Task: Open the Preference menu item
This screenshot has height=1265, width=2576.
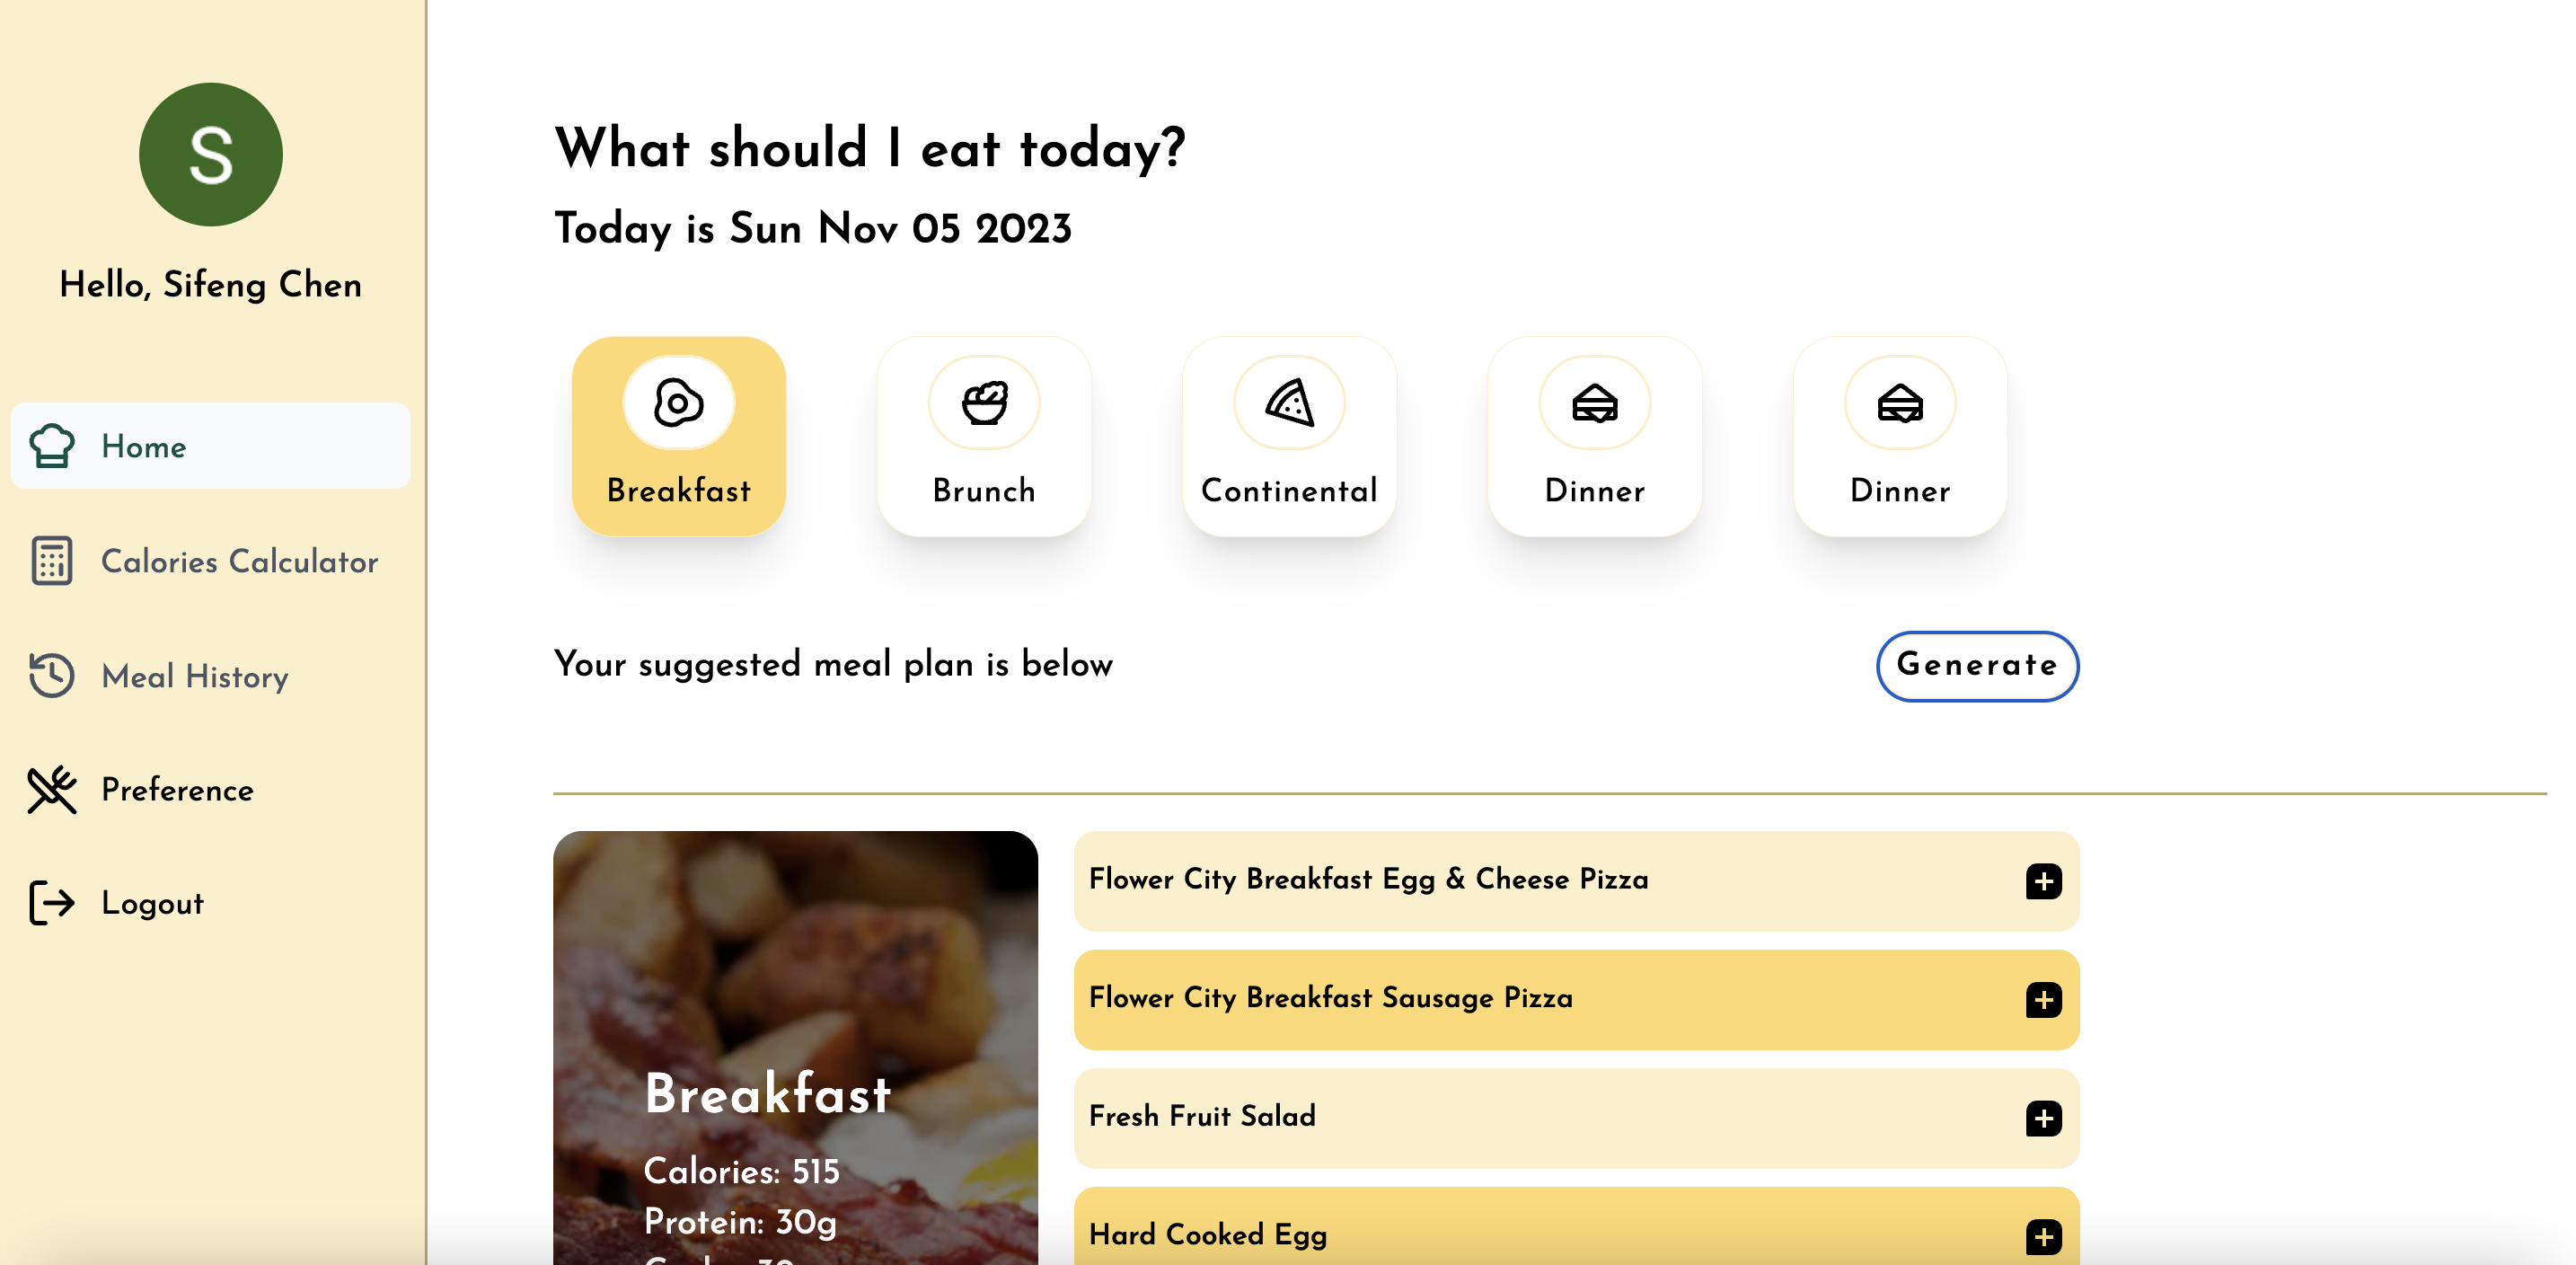Action: pyautogui.click(x=177, y=790)
